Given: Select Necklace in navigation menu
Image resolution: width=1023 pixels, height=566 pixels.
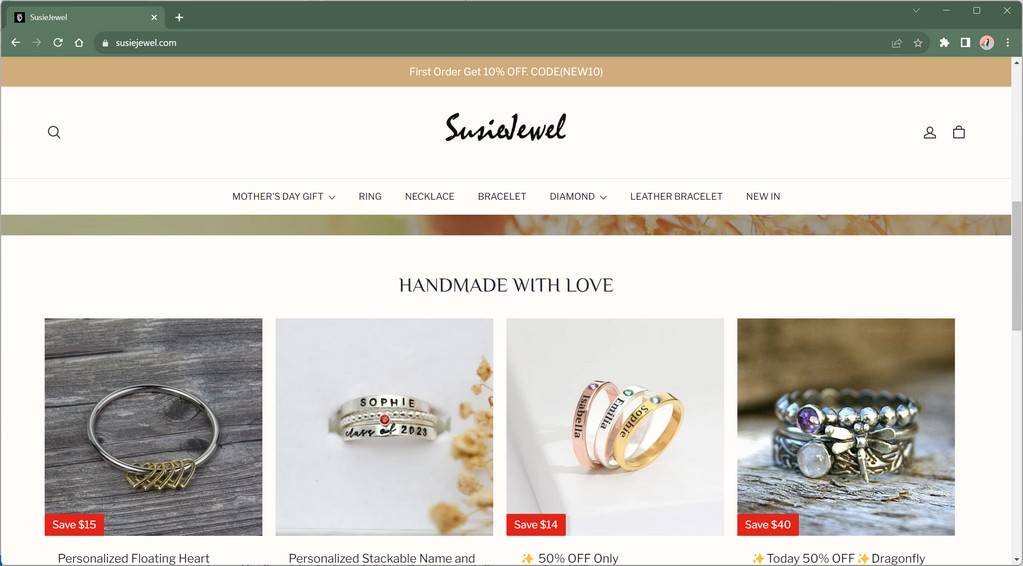Looking at the screenshot, I should (x=429, y=196).
